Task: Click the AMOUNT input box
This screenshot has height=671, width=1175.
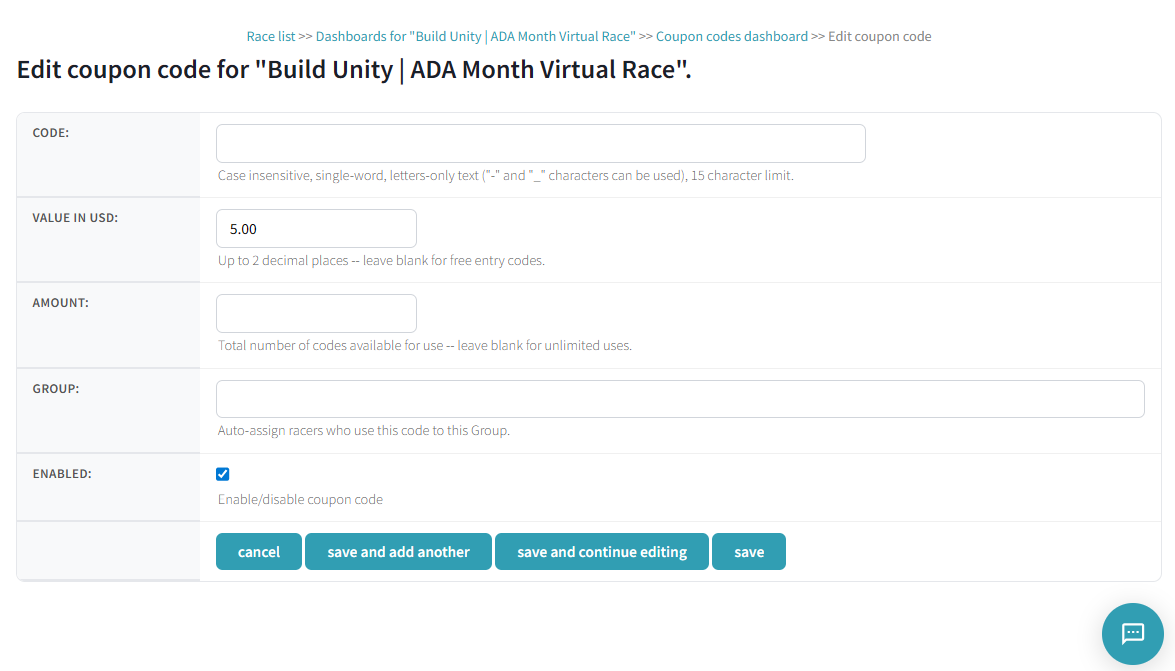Action: click(x=316, y=313)
